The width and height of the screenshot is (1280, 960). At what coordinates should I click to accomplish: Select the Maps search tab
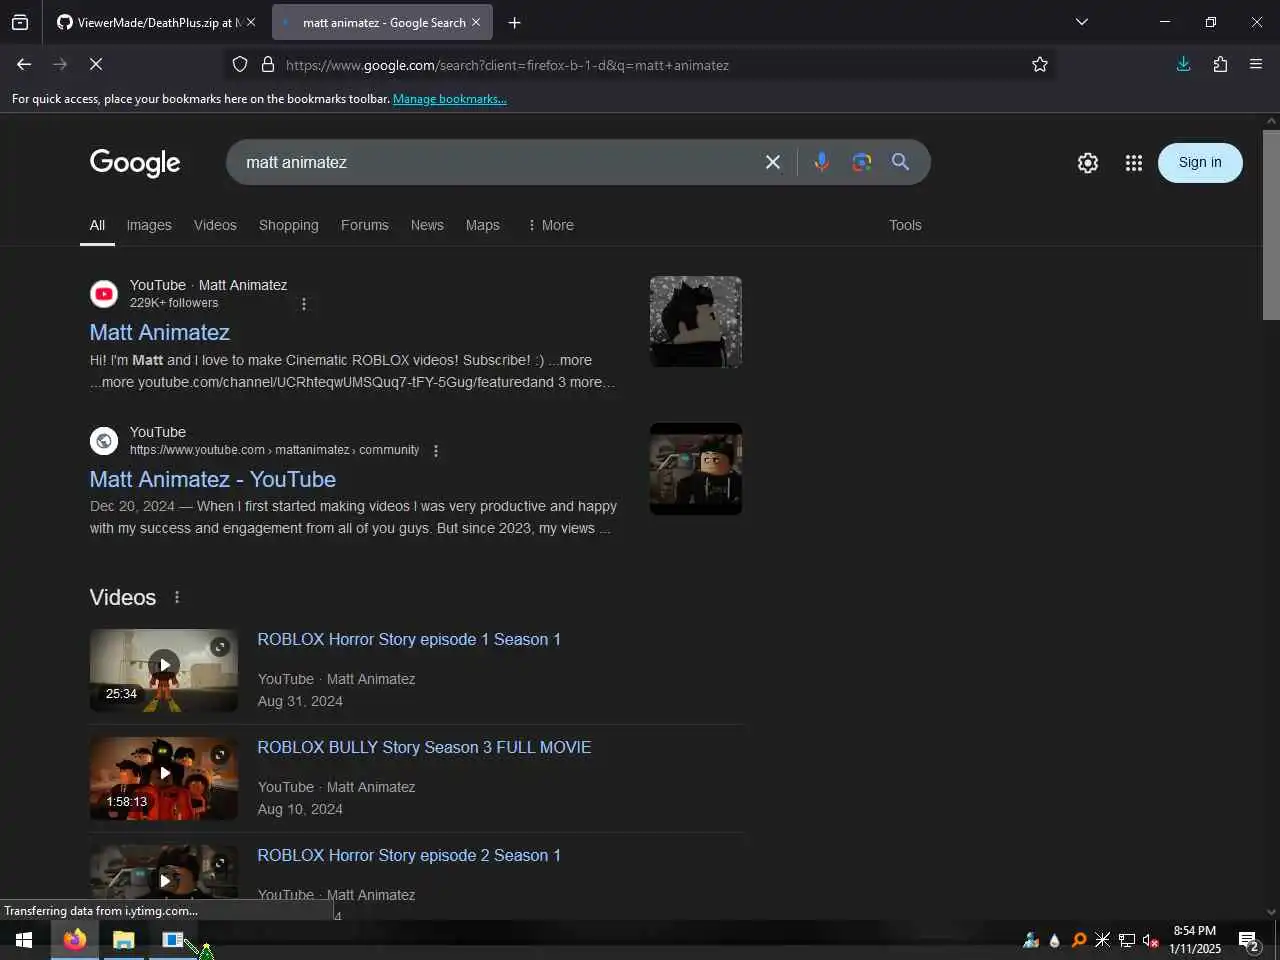click(482, 225)
